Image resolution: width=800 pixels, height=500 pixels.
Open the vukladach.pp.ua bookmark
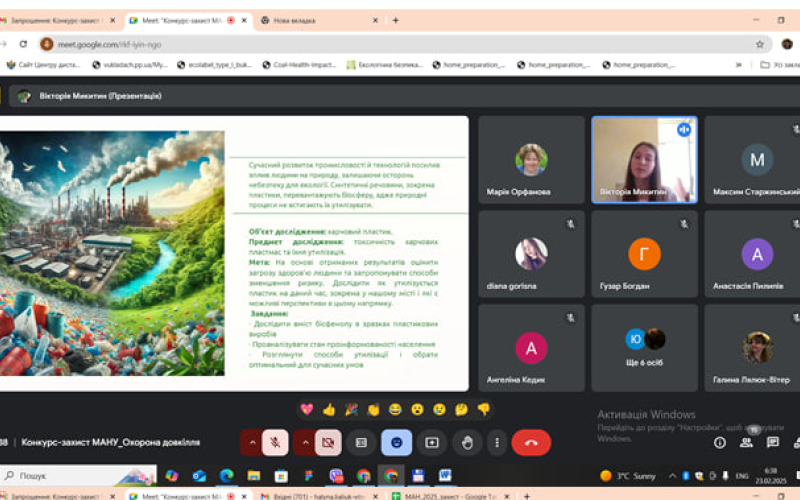[130, 65]
